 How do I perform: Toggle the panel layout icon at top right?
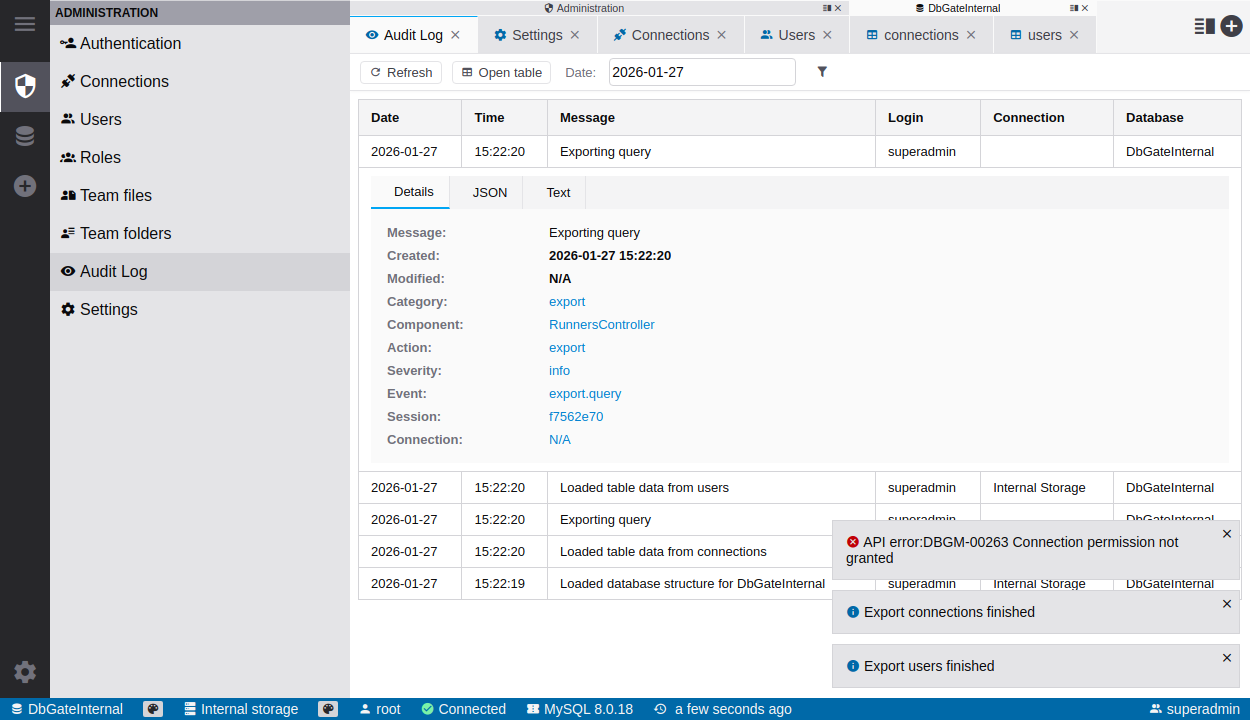1204,26
